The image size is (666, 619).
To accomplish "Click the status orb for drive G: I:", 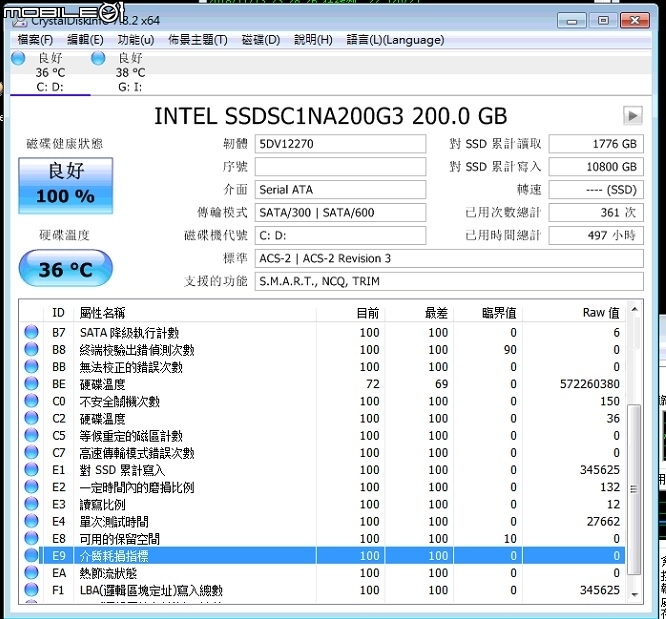I will (x=98, y=58).
